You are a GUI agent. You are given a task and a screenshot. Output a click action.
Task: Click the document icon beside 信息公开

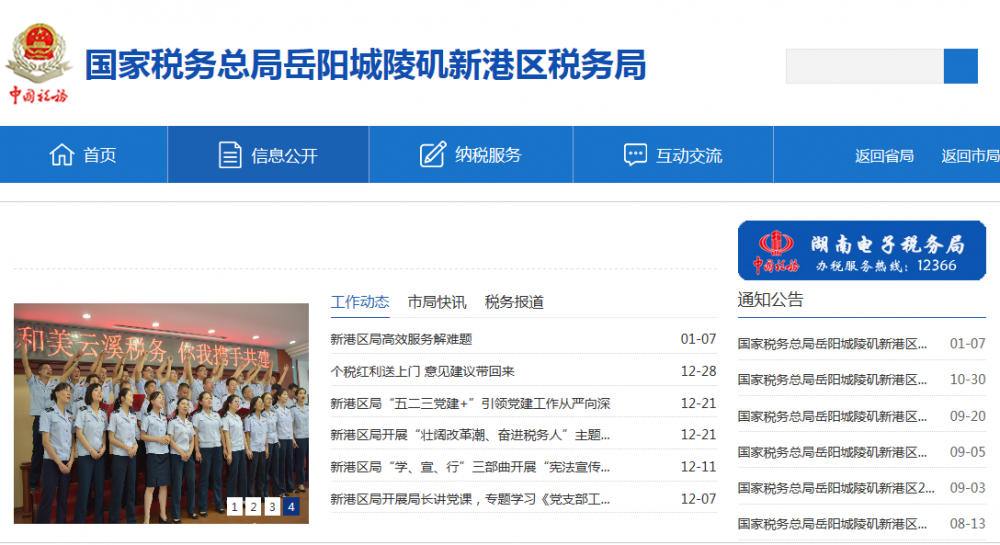pyautogui.click(x=230, y=155)
